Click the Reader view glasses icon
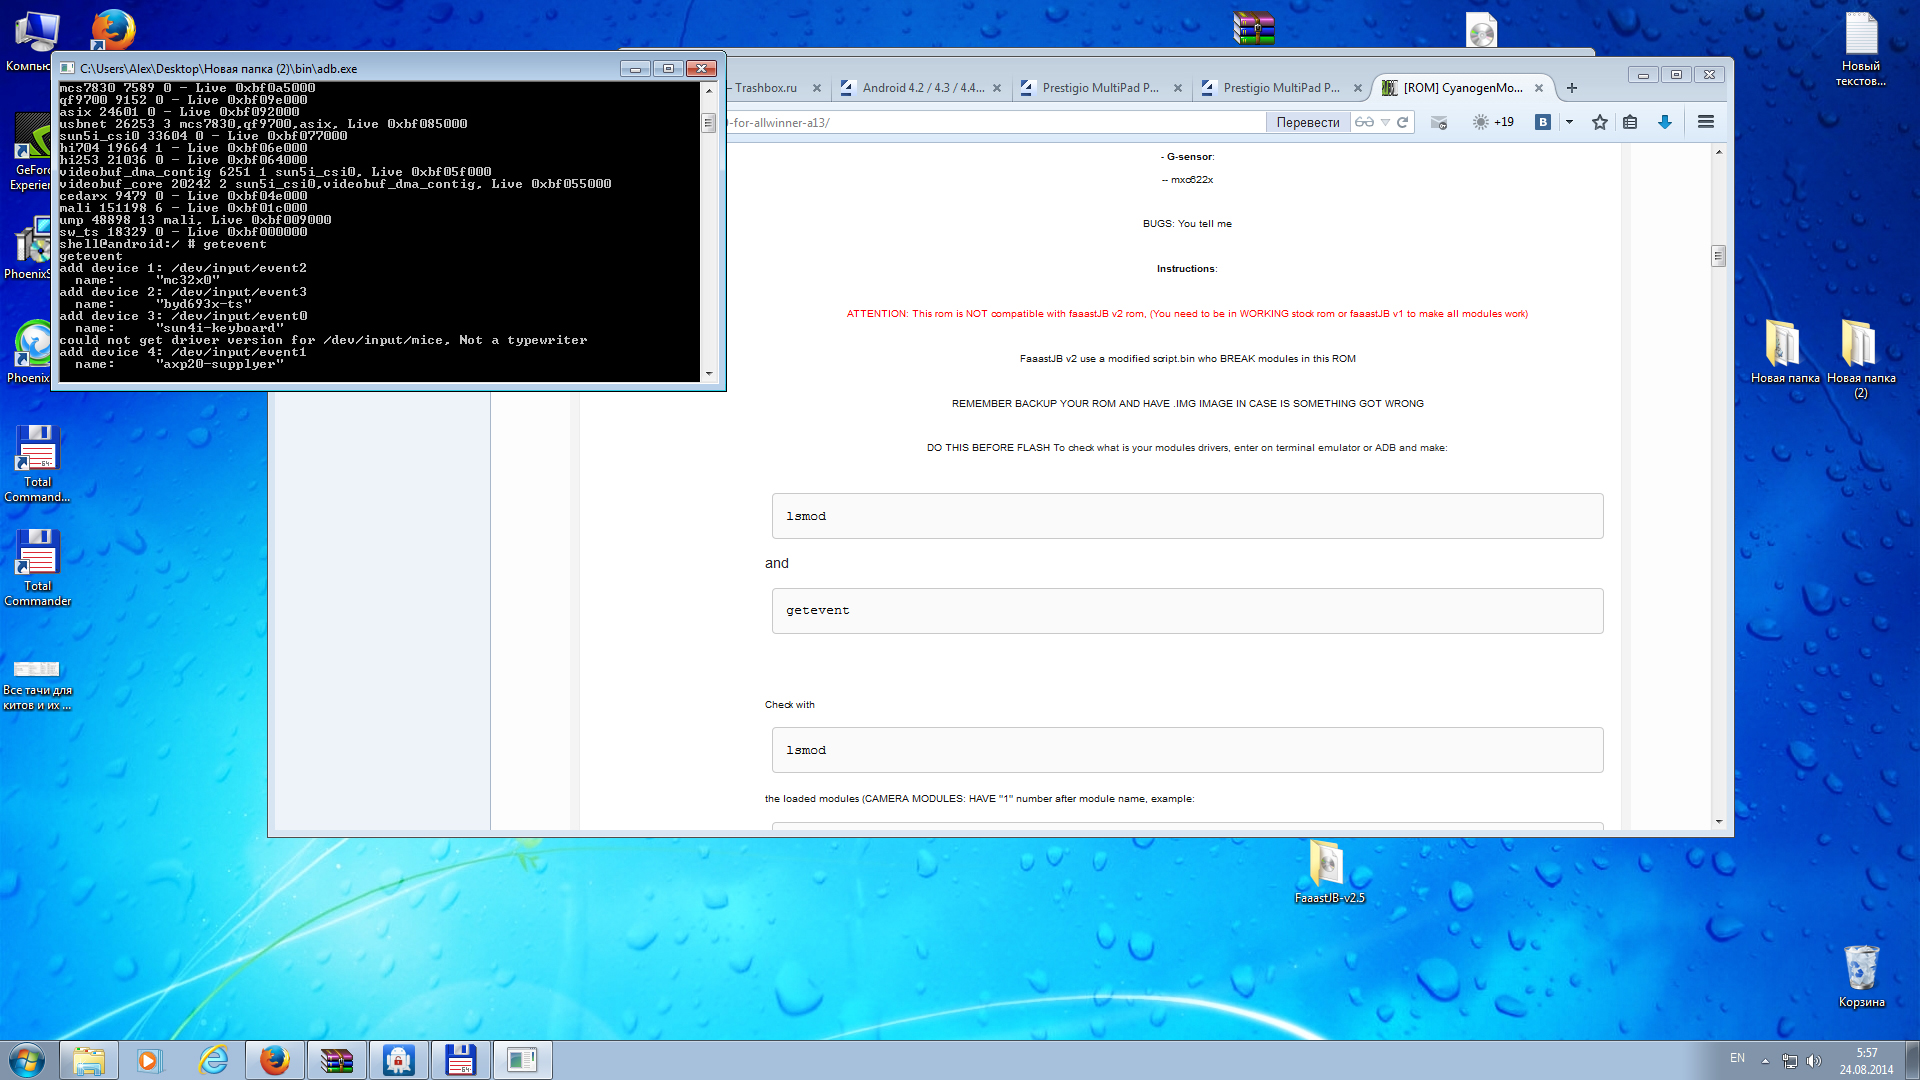The width and height of the screenshot is (1920, 1080). pyautogui.click(x=1364, y=122)
